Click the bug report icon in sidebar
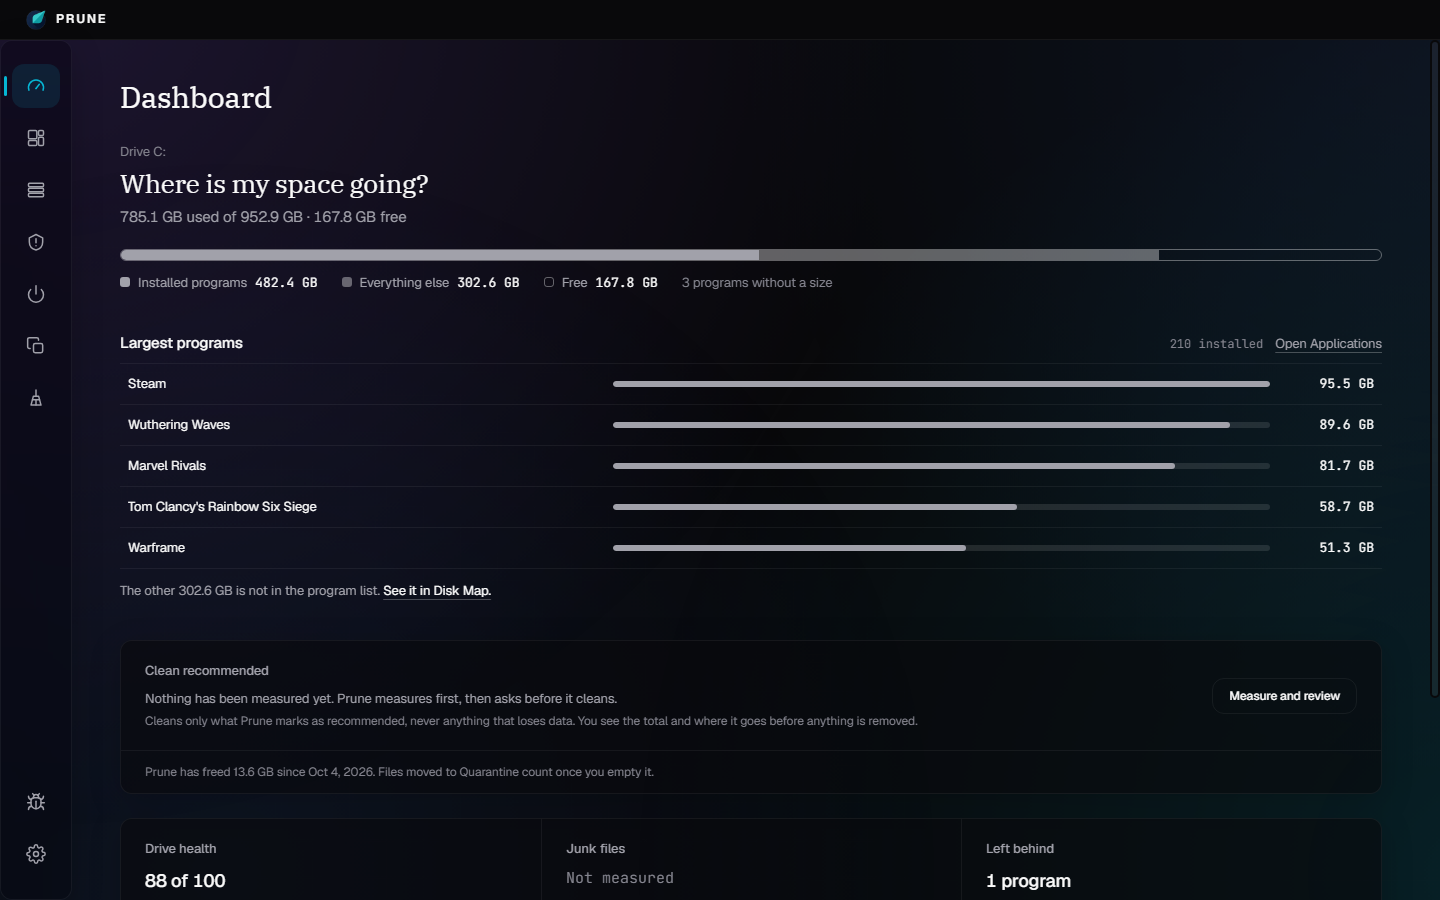 coord(36,802)
